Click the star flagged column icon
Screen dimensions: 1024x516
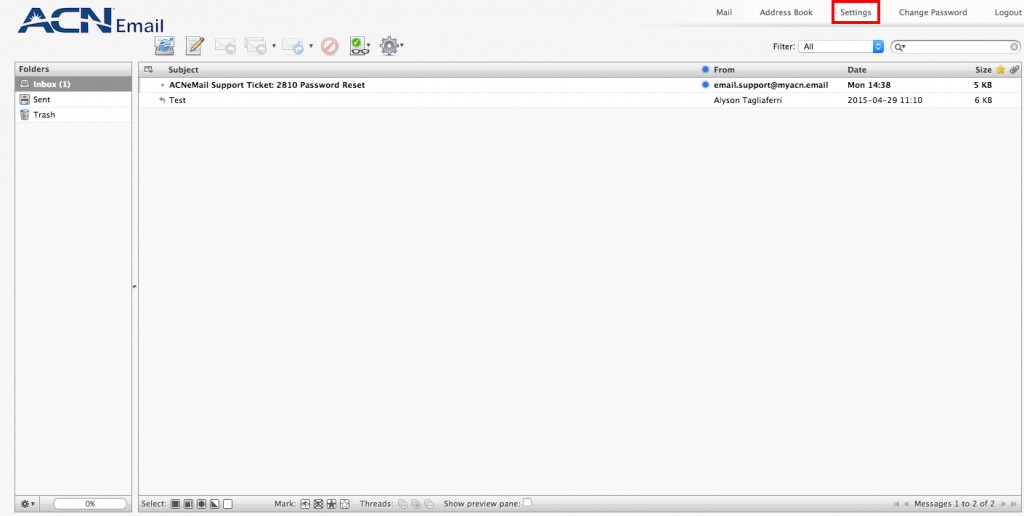1000,70
